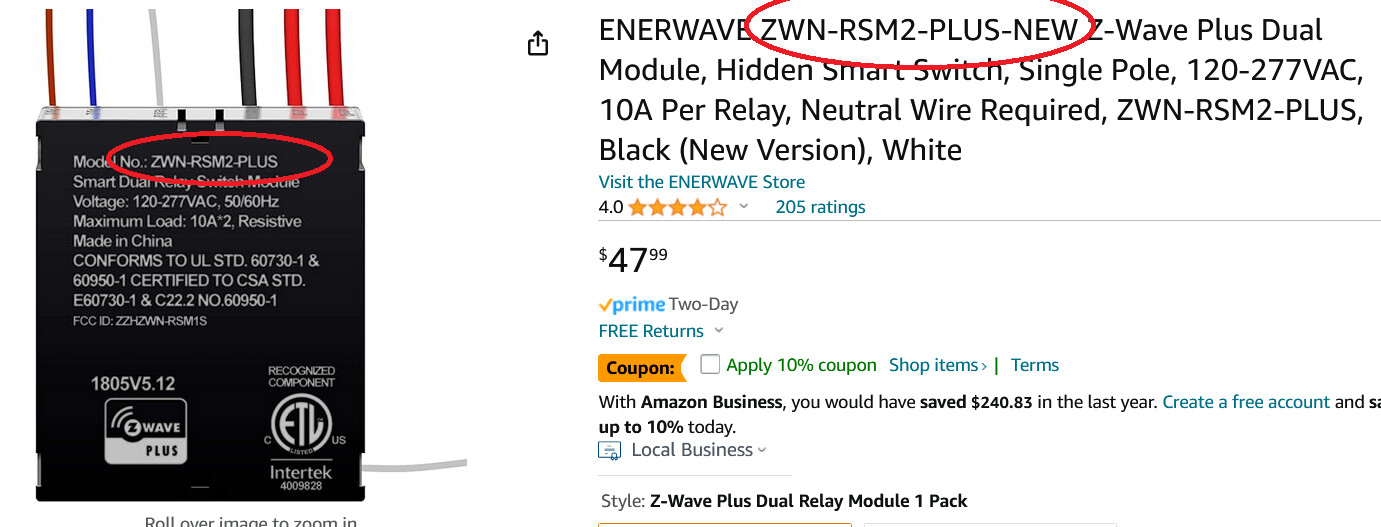Screen dimensions: 1381x527
Task: Expand the star rating breakdown chevron
Action: pos(744,207)
